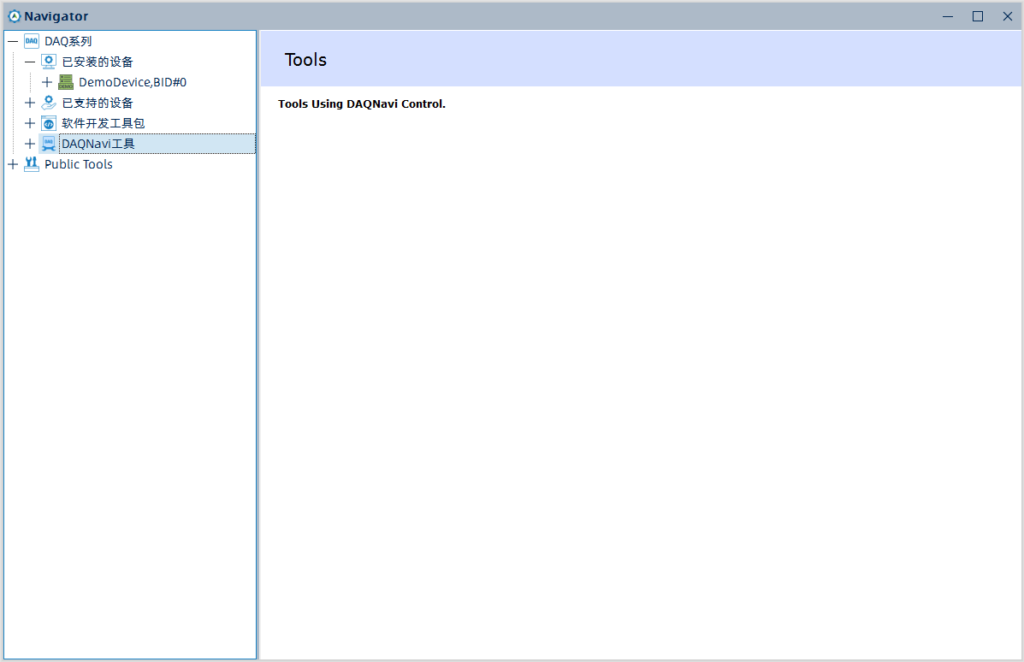Viewport: 1024px width, 662px height.
Task: Close the Navigator window
Action: 1008,16
